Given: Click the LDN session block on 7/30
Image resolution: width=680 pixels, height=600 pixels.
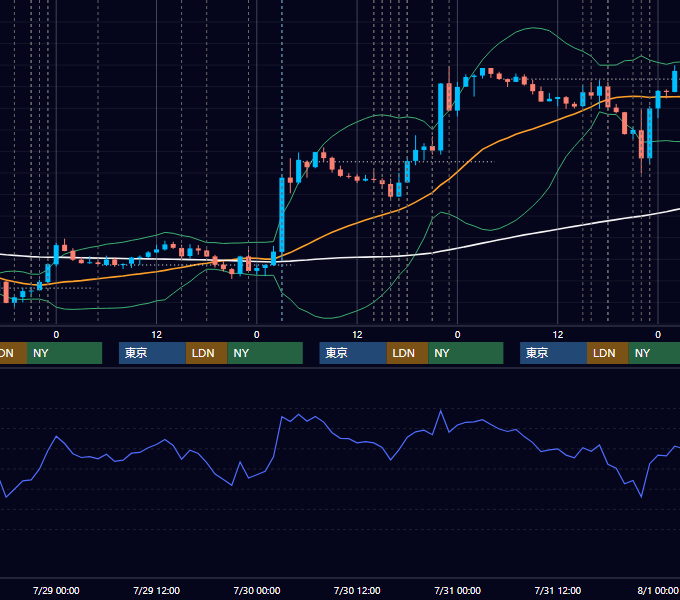Looking at the screenshot, I should 407,353.
